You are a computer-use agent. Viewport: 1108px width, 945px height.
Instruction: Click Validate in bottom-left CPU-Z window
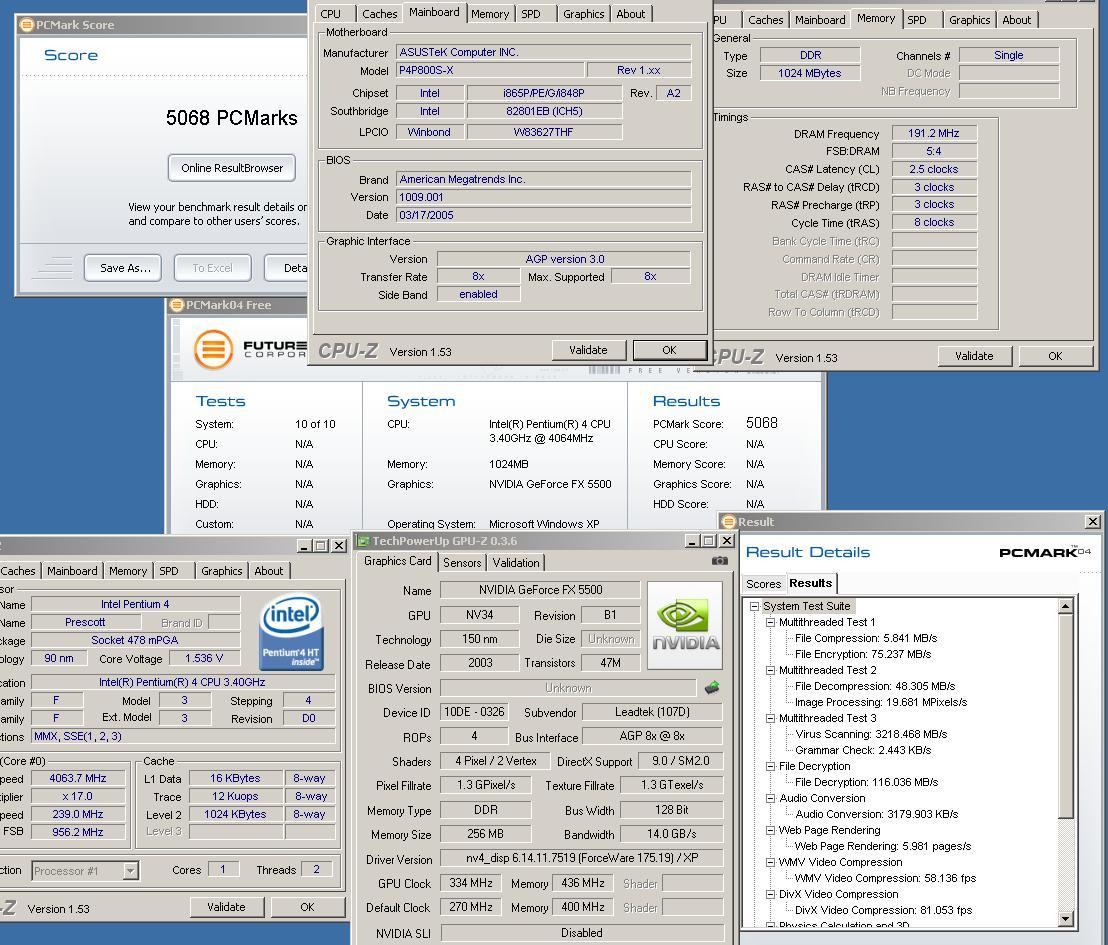coord(226,907)
